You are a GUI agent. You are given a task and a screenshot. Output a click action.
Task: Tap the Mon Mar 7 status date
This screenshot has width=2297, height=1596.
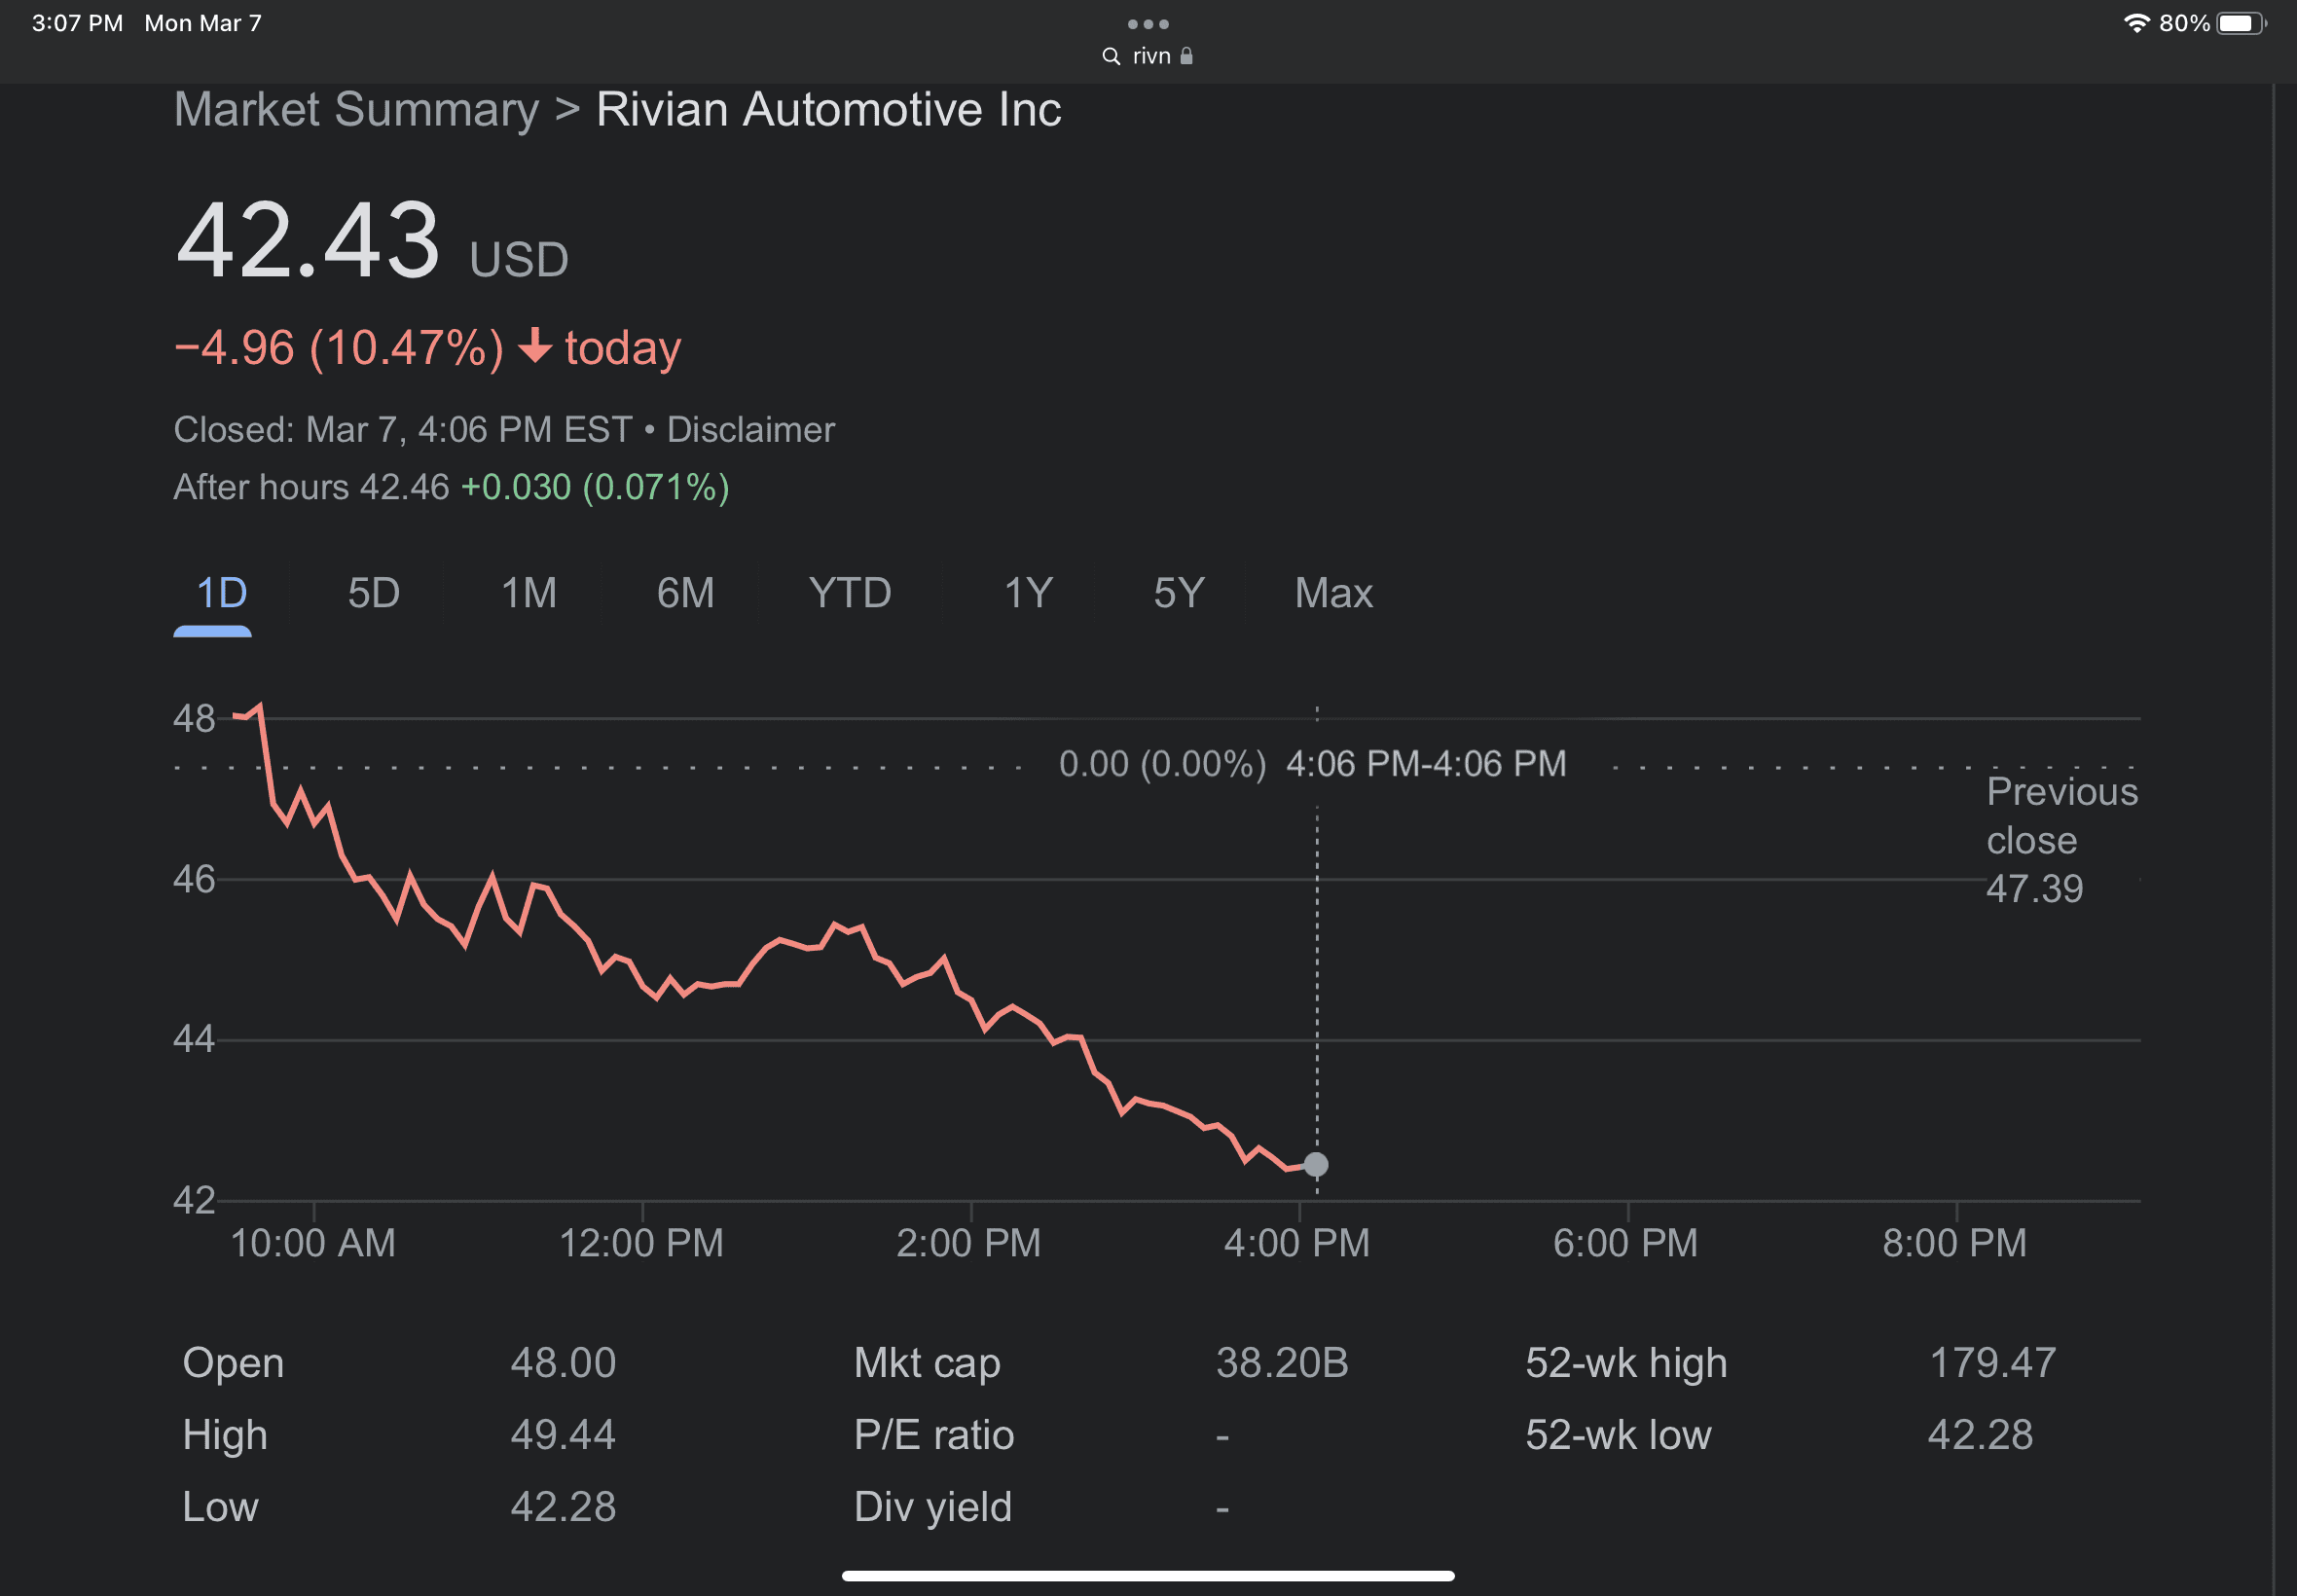click(203, 23)
